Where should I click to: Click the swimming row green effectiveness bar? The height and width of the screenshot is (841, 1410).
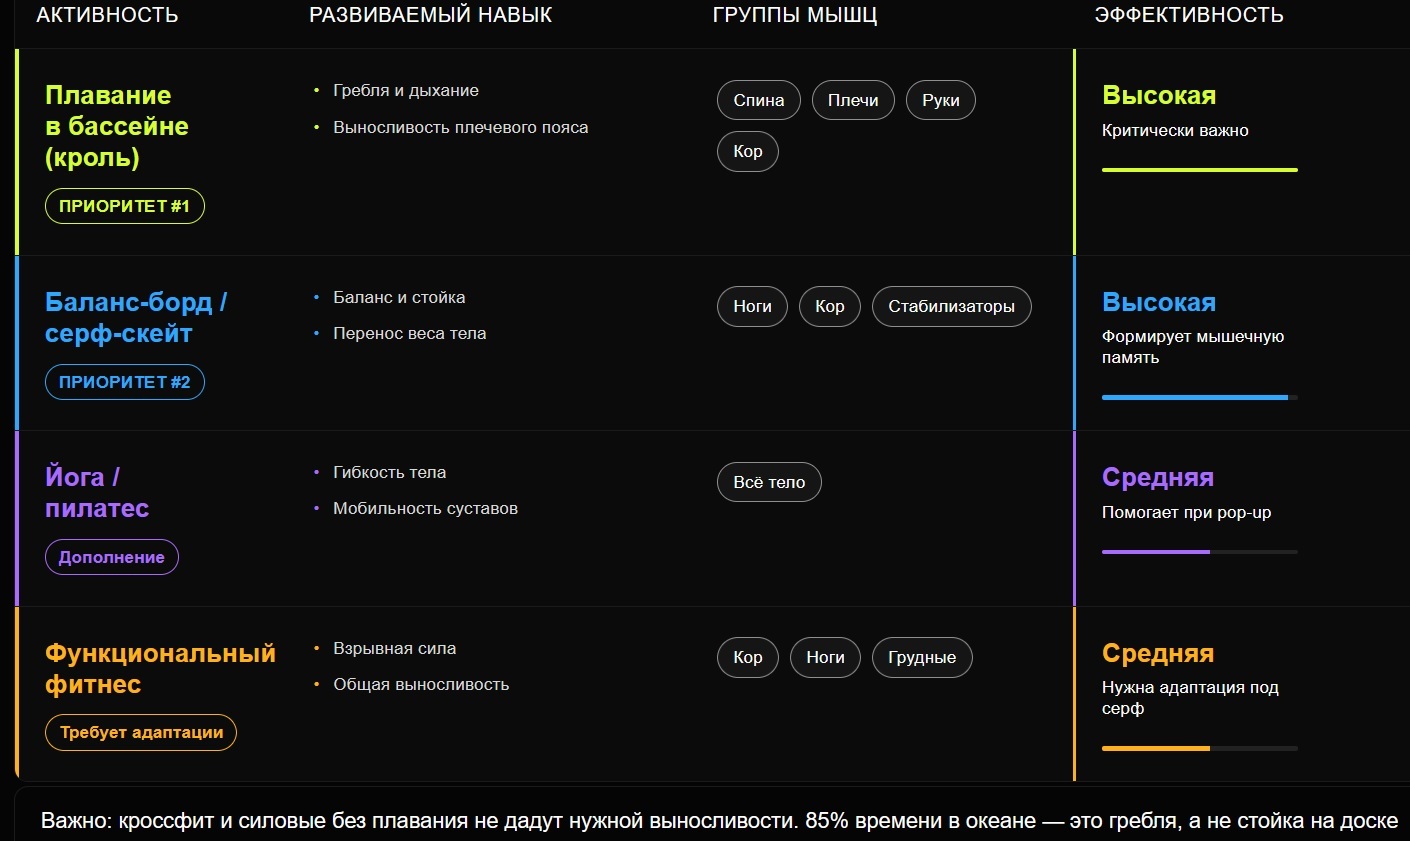[x=1200, y=170]
